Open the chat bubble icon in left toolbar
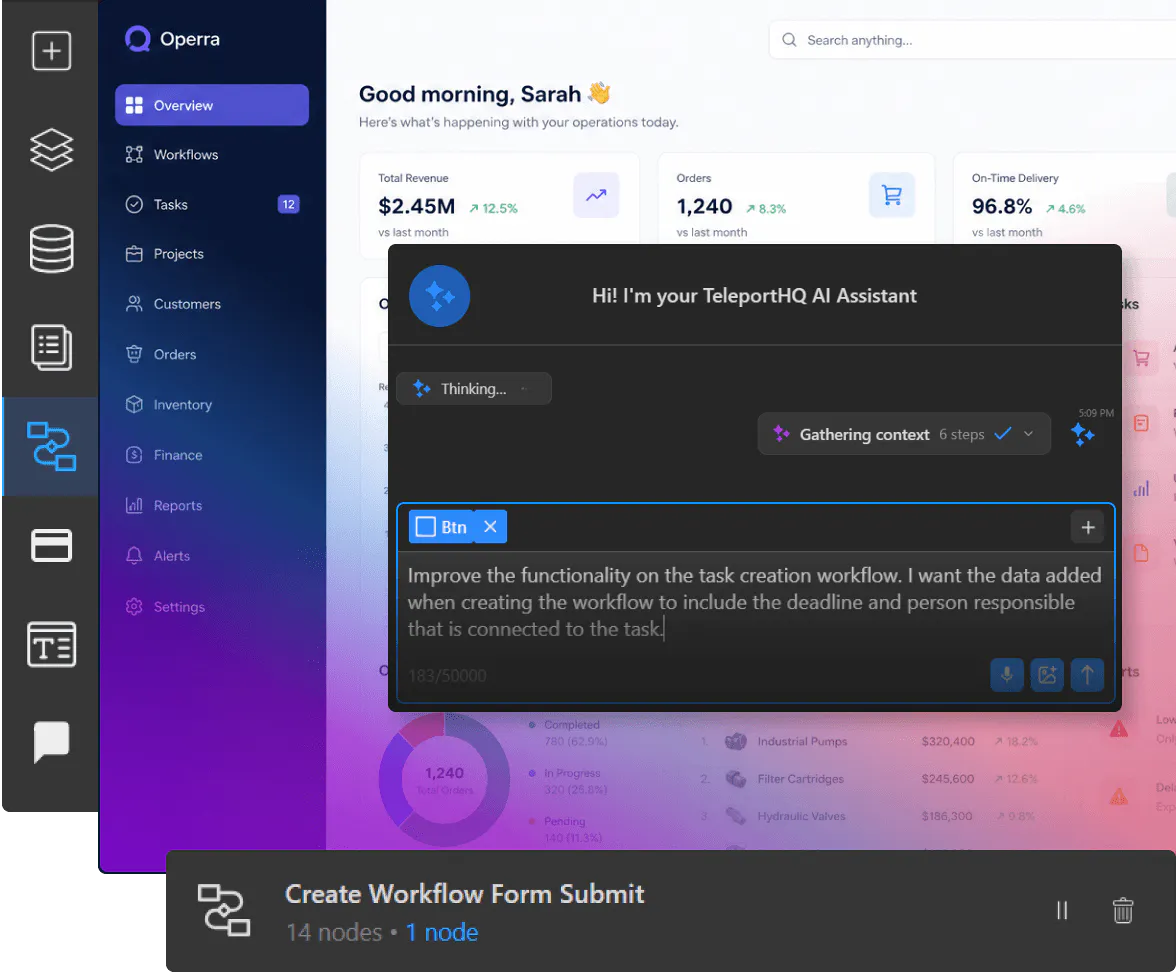The width and height of the screenshot is (1176, 972). (51, 742)
